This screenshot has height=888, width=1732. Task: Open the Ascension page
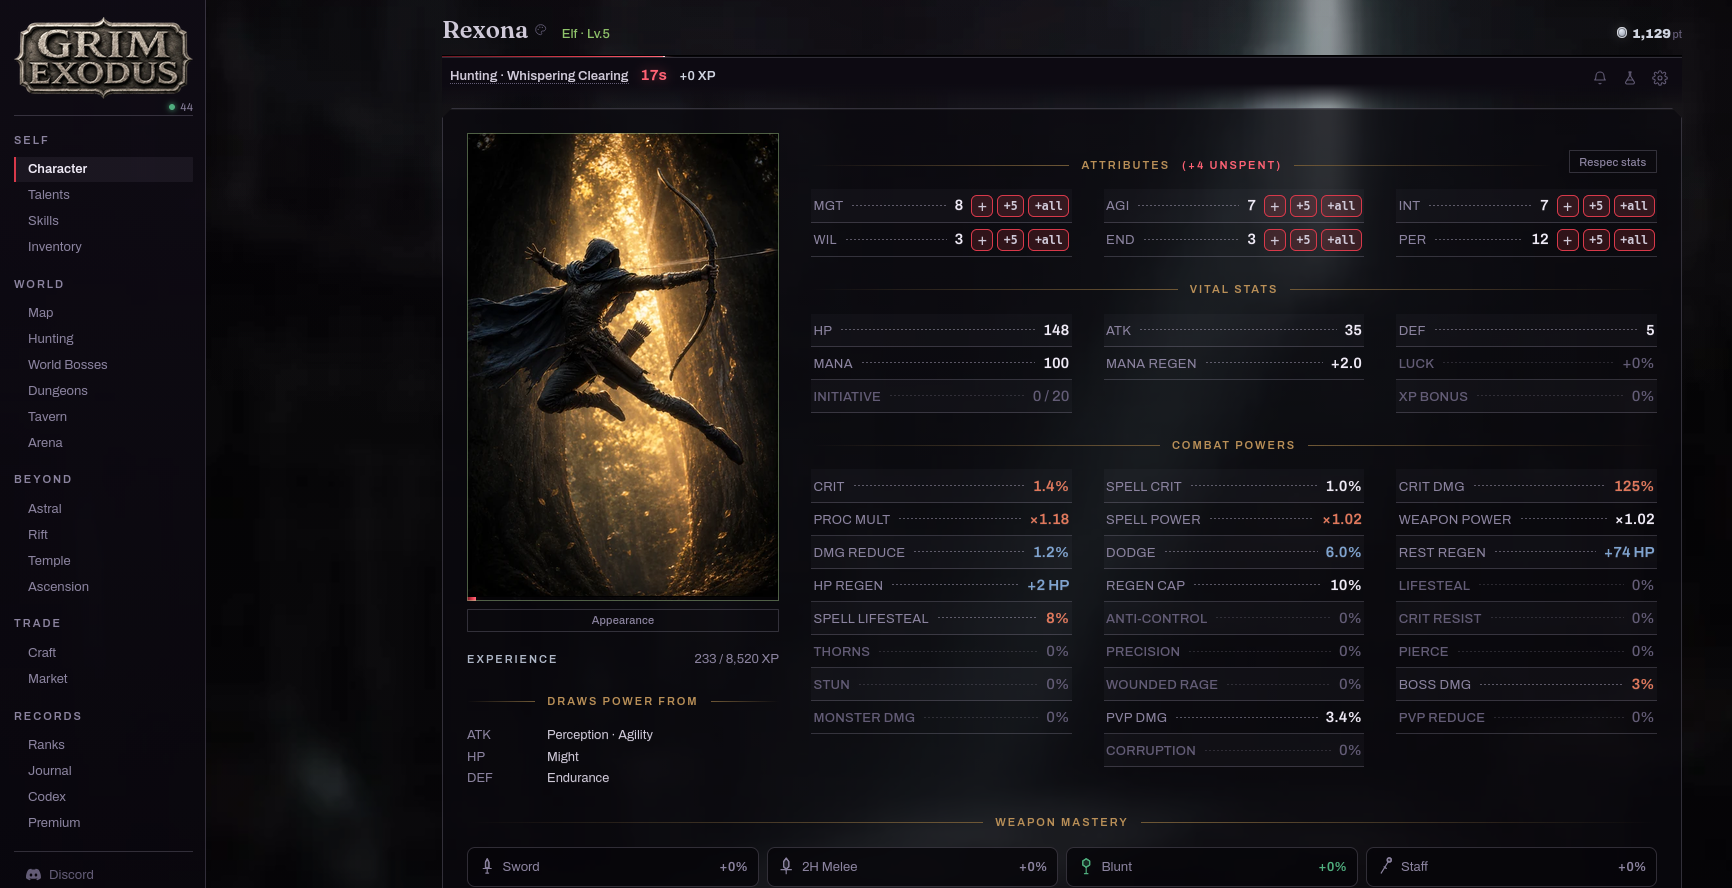click(104, 587)
